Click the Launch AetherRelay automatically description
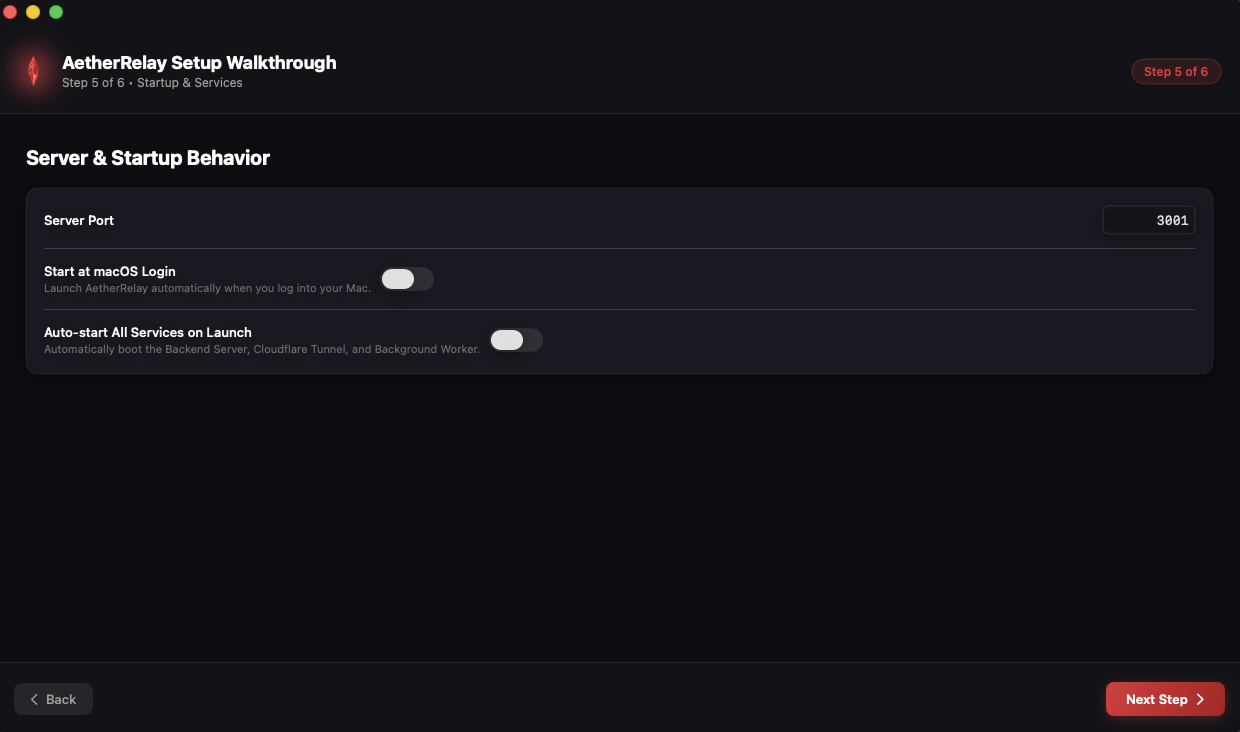The height and width of the screenshot is (732, 1240). click(x=208, y=288)
